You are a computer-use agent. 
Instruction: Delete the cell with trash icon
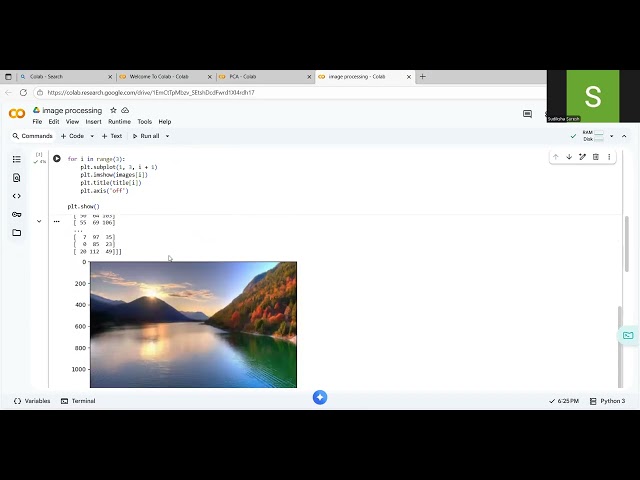coord(596,157)
